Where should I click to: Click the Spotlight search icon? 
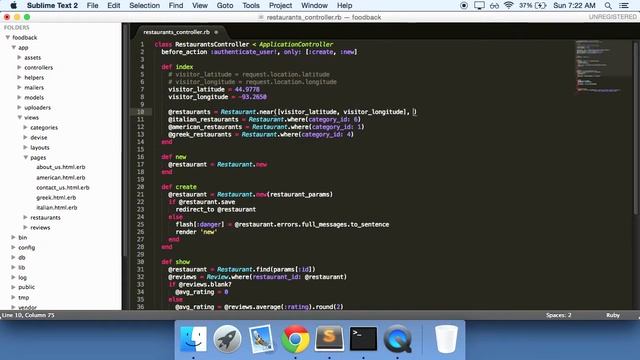click(608, 5)
